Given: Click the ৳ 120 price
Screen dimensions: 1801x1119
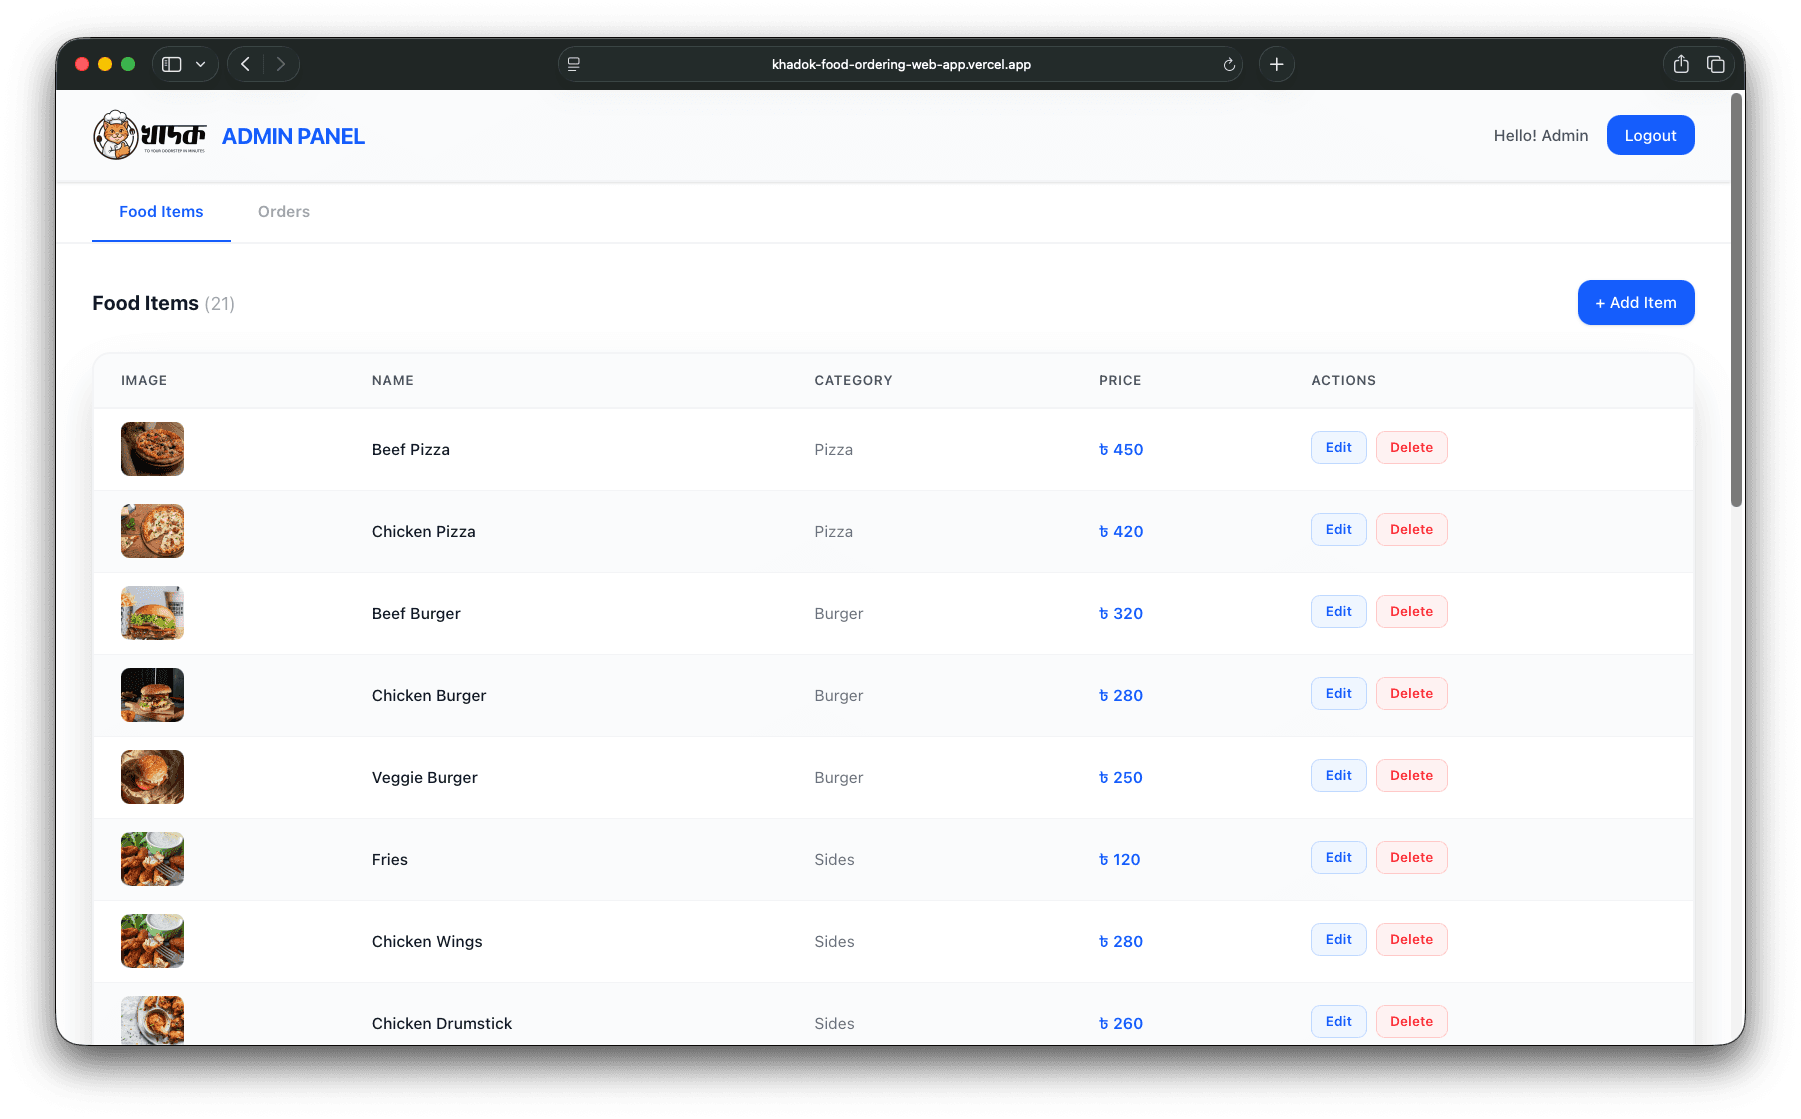Looking at the screenshot, I should [x=1120, y=860].
